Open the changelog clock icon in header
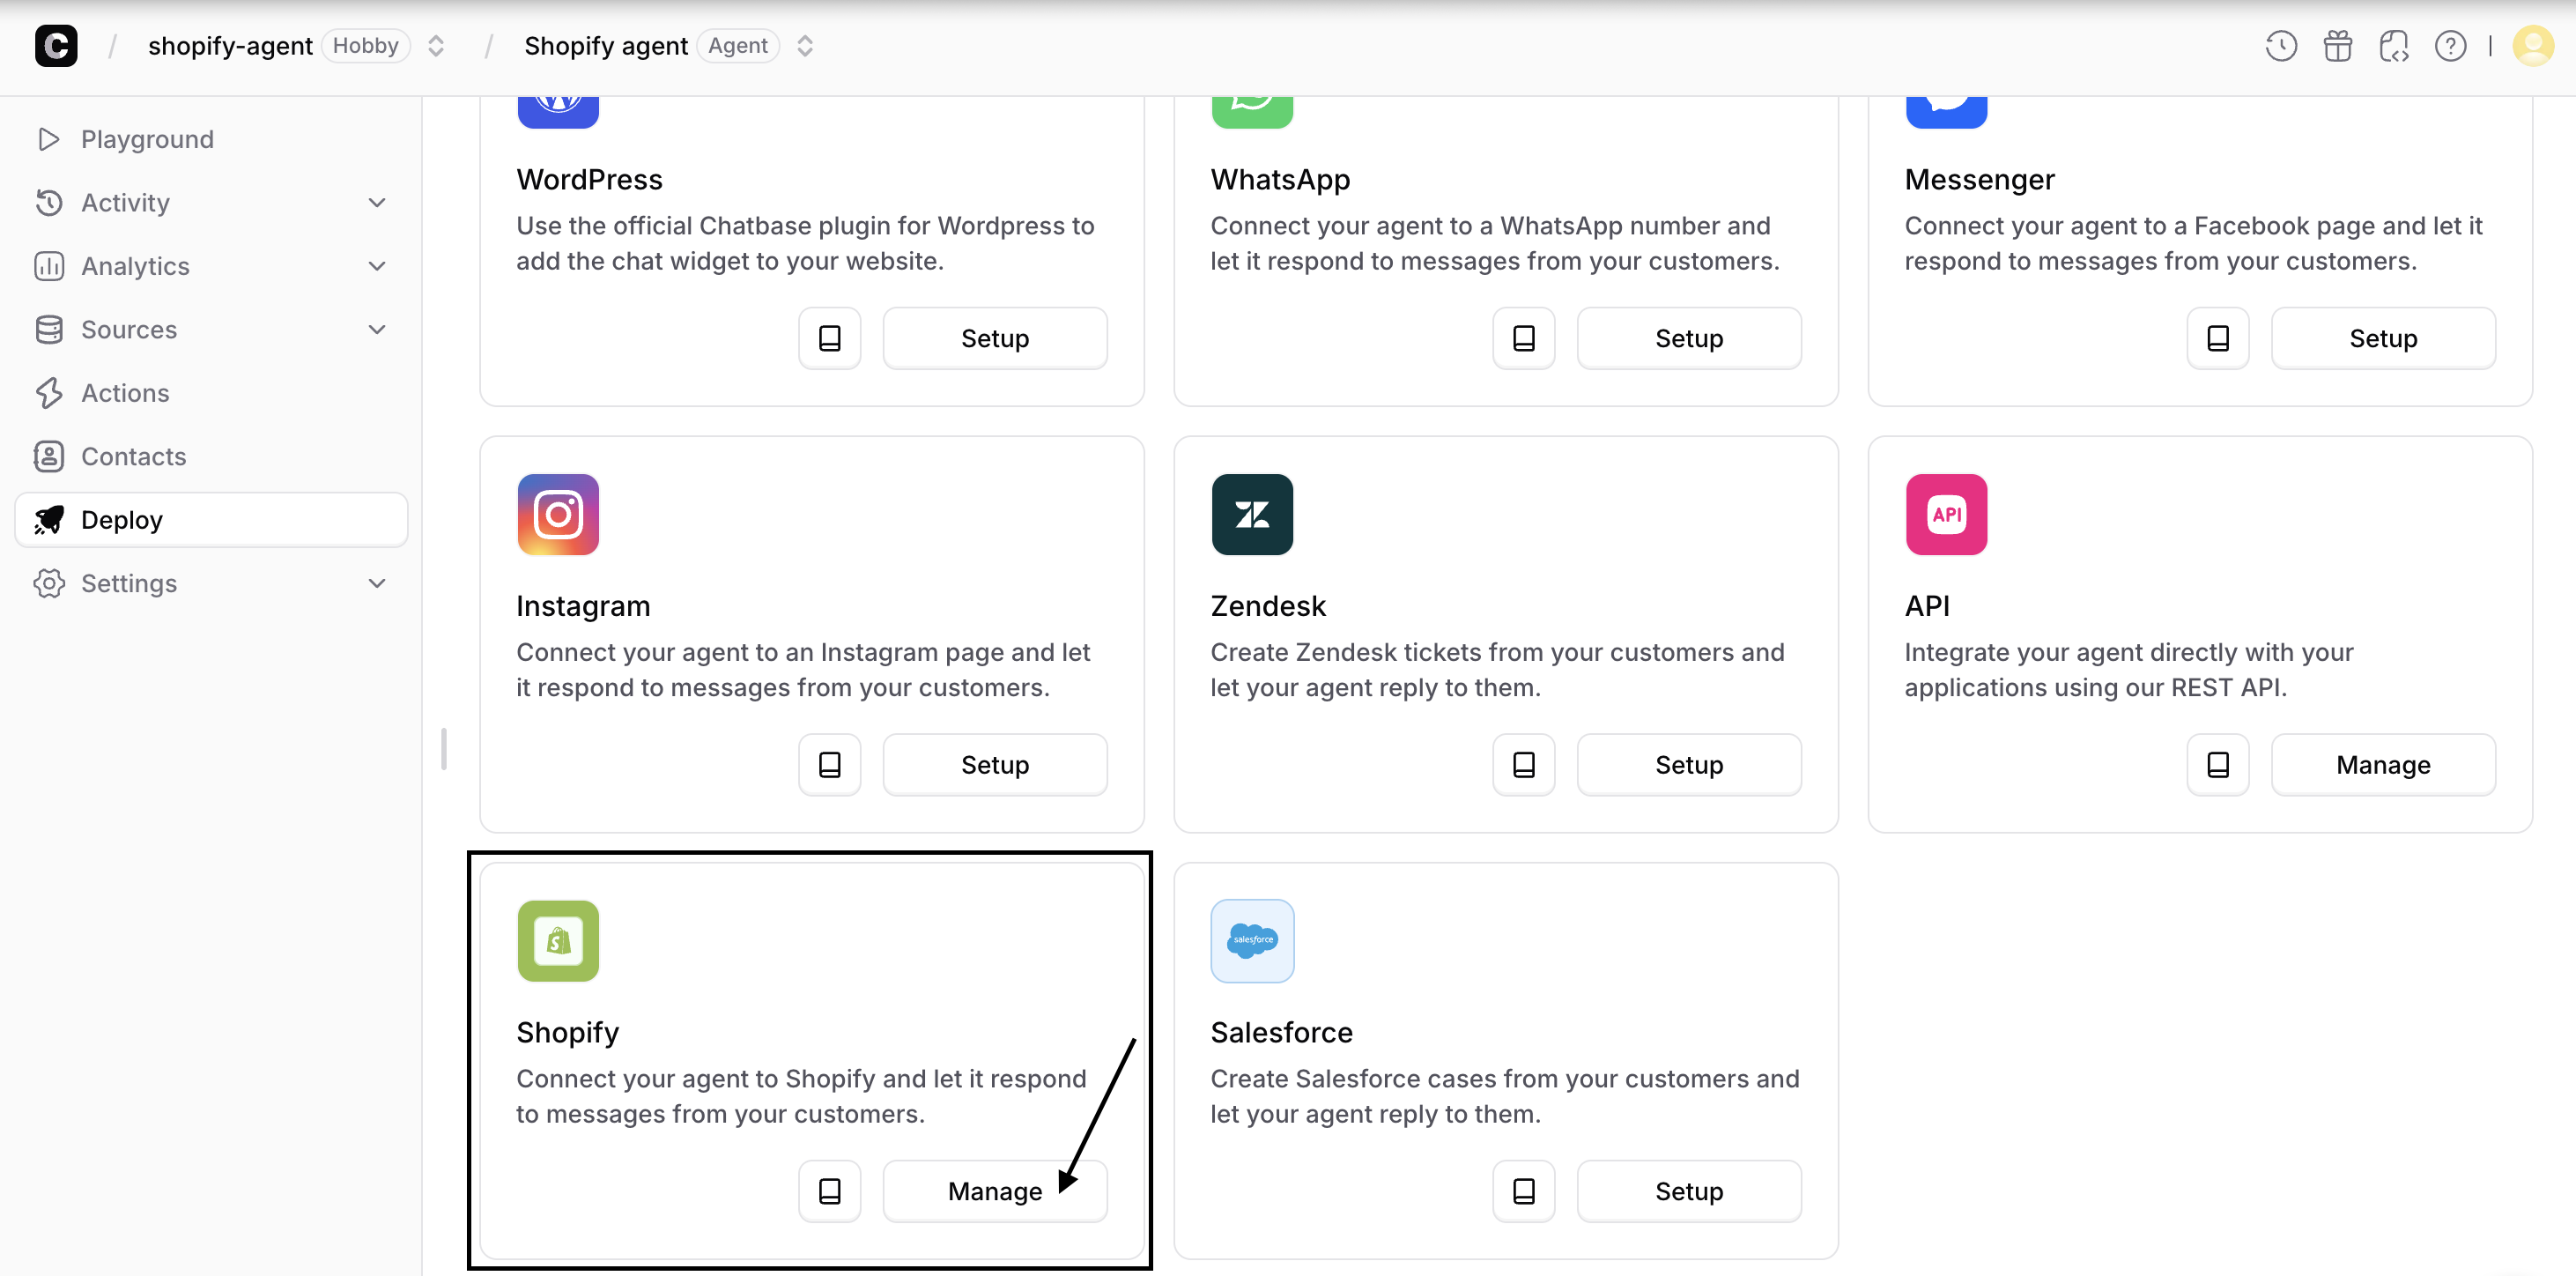Image resolution: width=2576 pixels, height=1276 pixels. 2280,46
